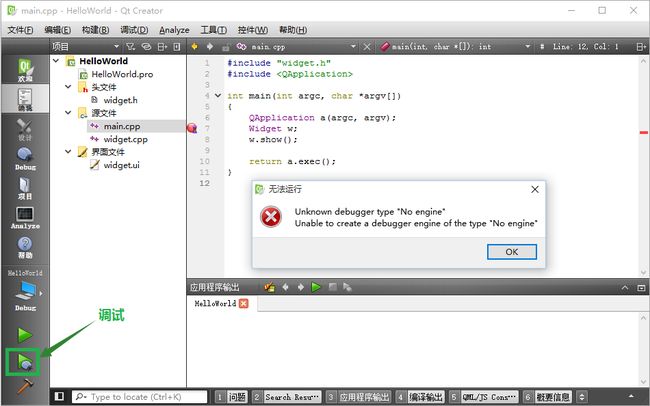Open the 问题 issues output pane
This screenshot has width=650, height=406.
coord(232,397)
